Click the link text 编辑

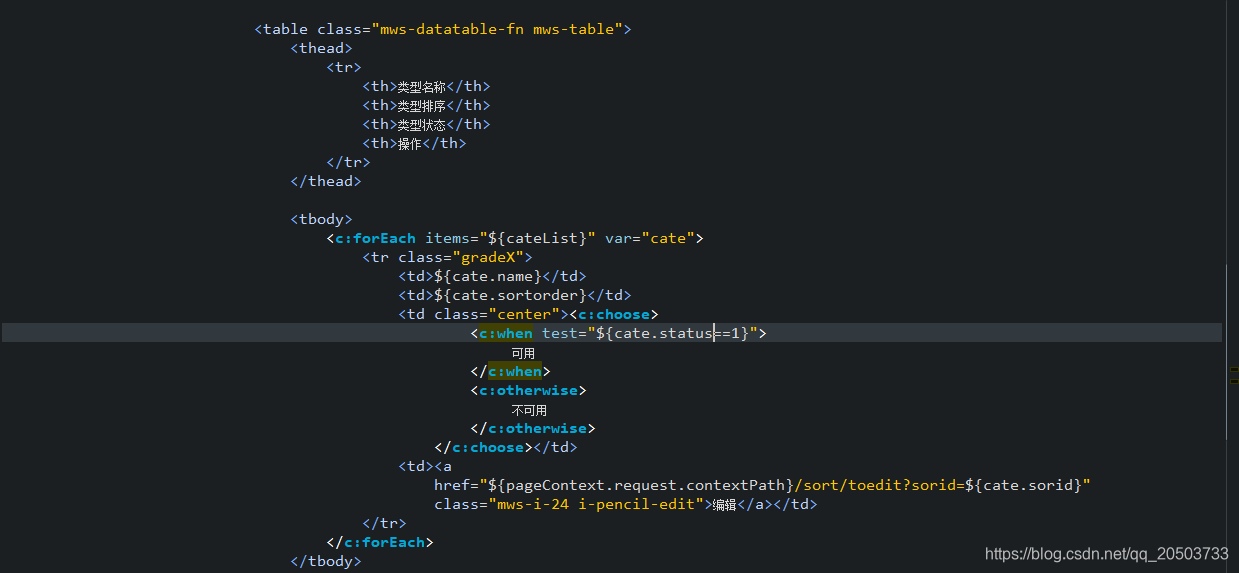tap(724, 505)
